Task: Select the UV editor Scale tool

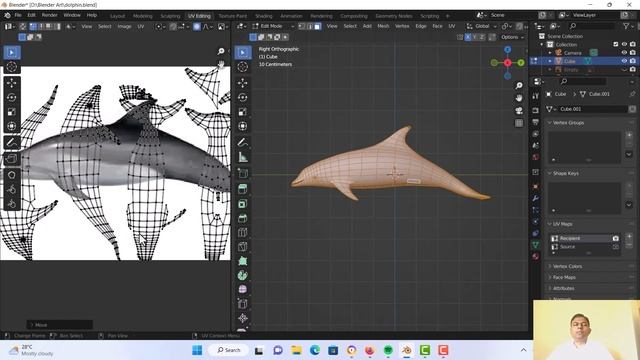Action: tap(12, 112)
